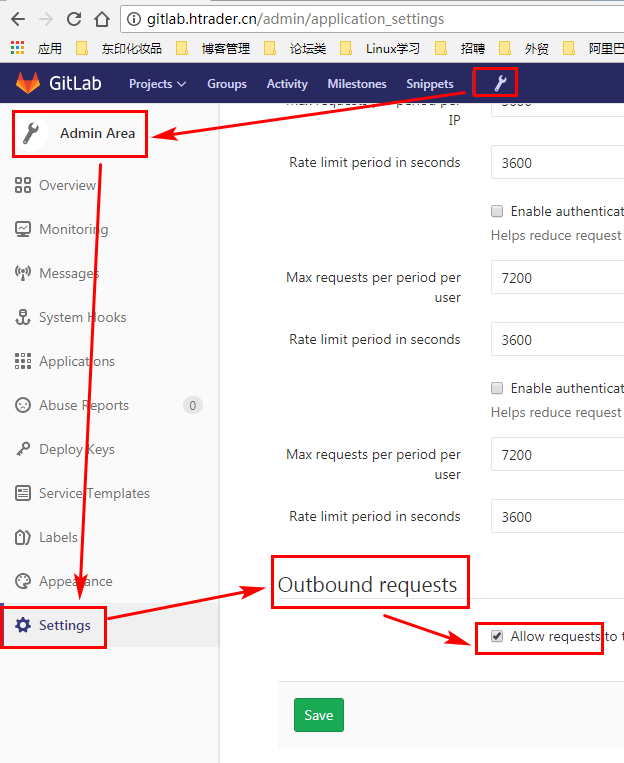Viewport: 624px width, 763px height.
Task: Click the GitLab fox logo
Action: tap(28, 83)
